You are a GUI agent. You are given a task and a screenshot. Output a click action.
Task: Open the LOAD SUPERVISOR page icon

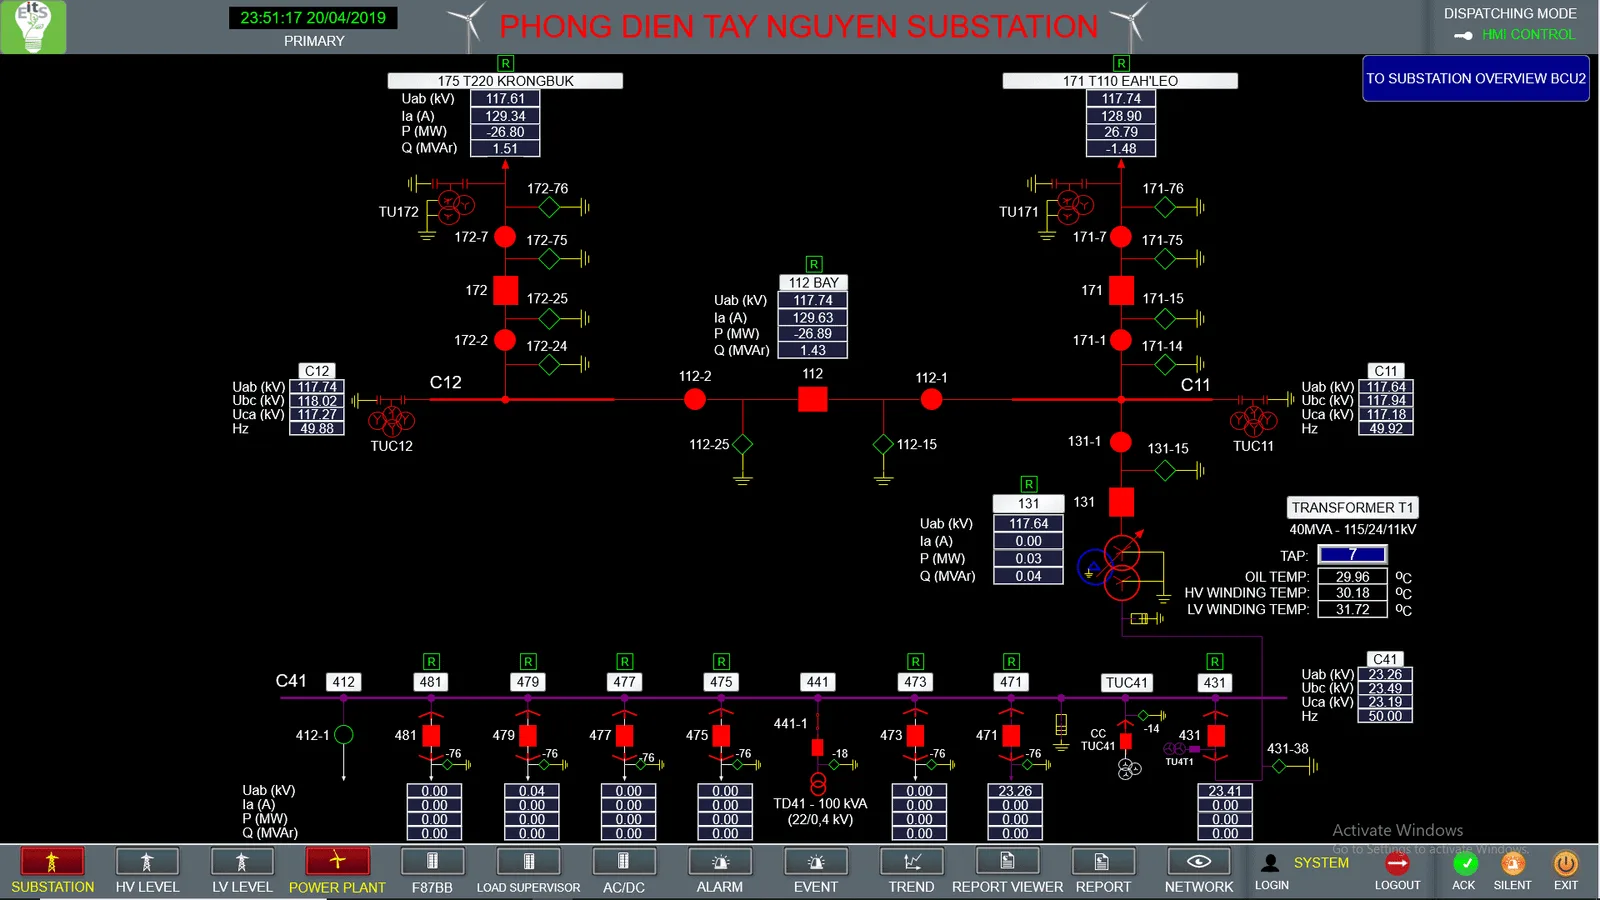coord(528,861)
